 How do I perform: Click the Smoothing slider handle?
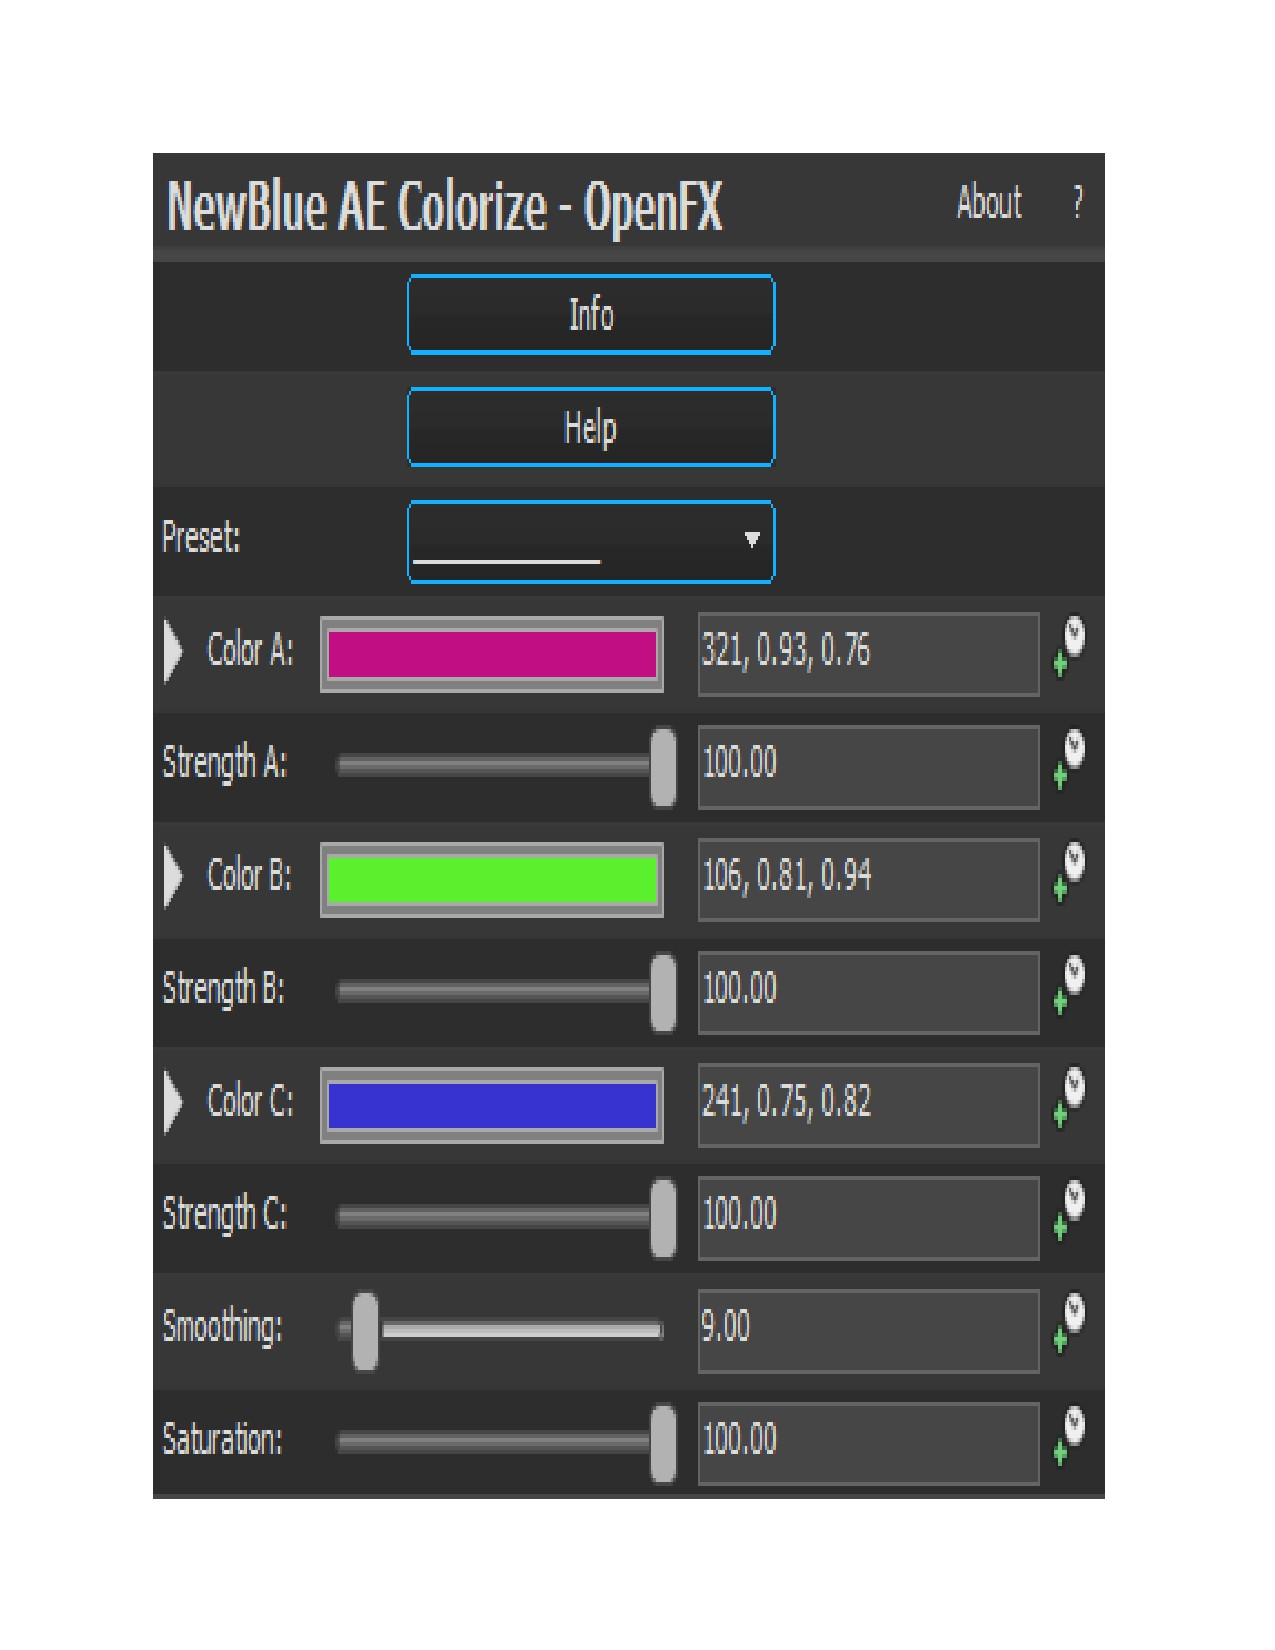(x=366, y=1331)
